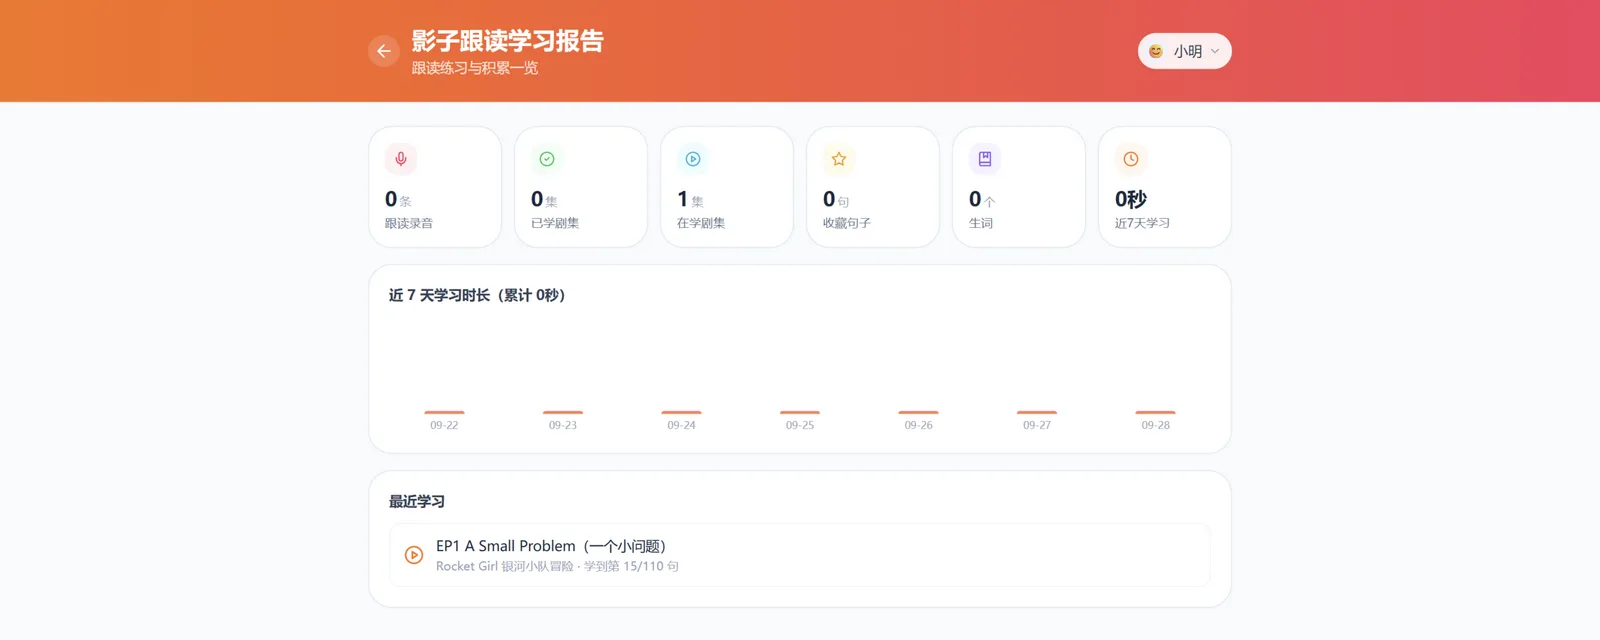Click the purple book icon for 生词
The height and width of the screenshot is (640, 1600).
point(985,159)
